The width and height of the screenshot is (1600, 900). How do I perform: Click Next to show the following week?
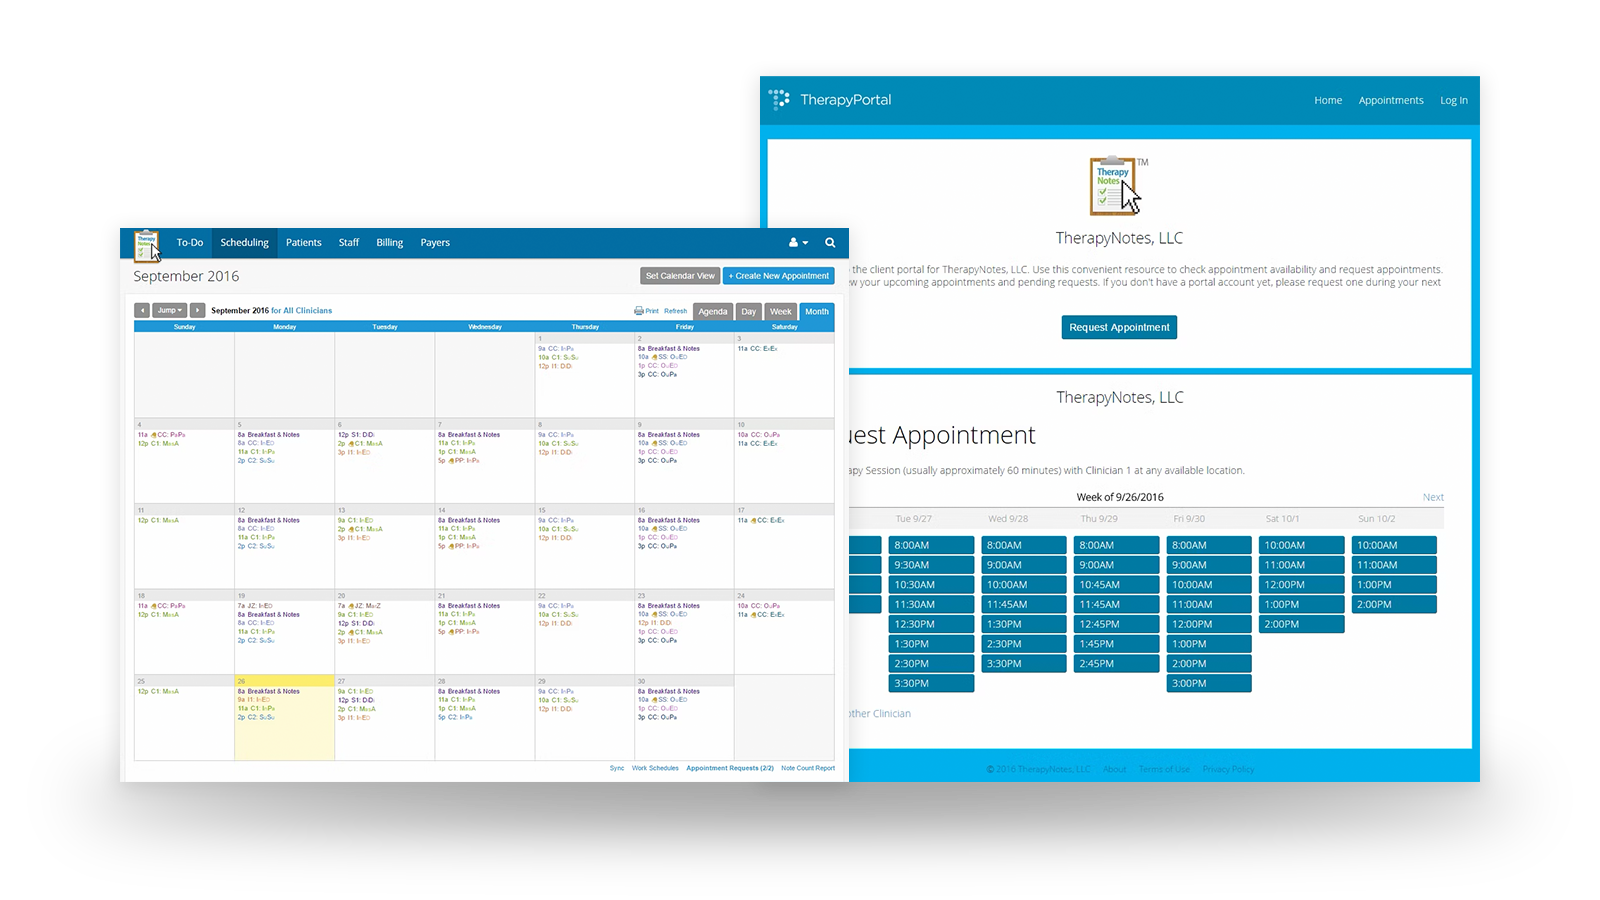(x=1433, y=497)
